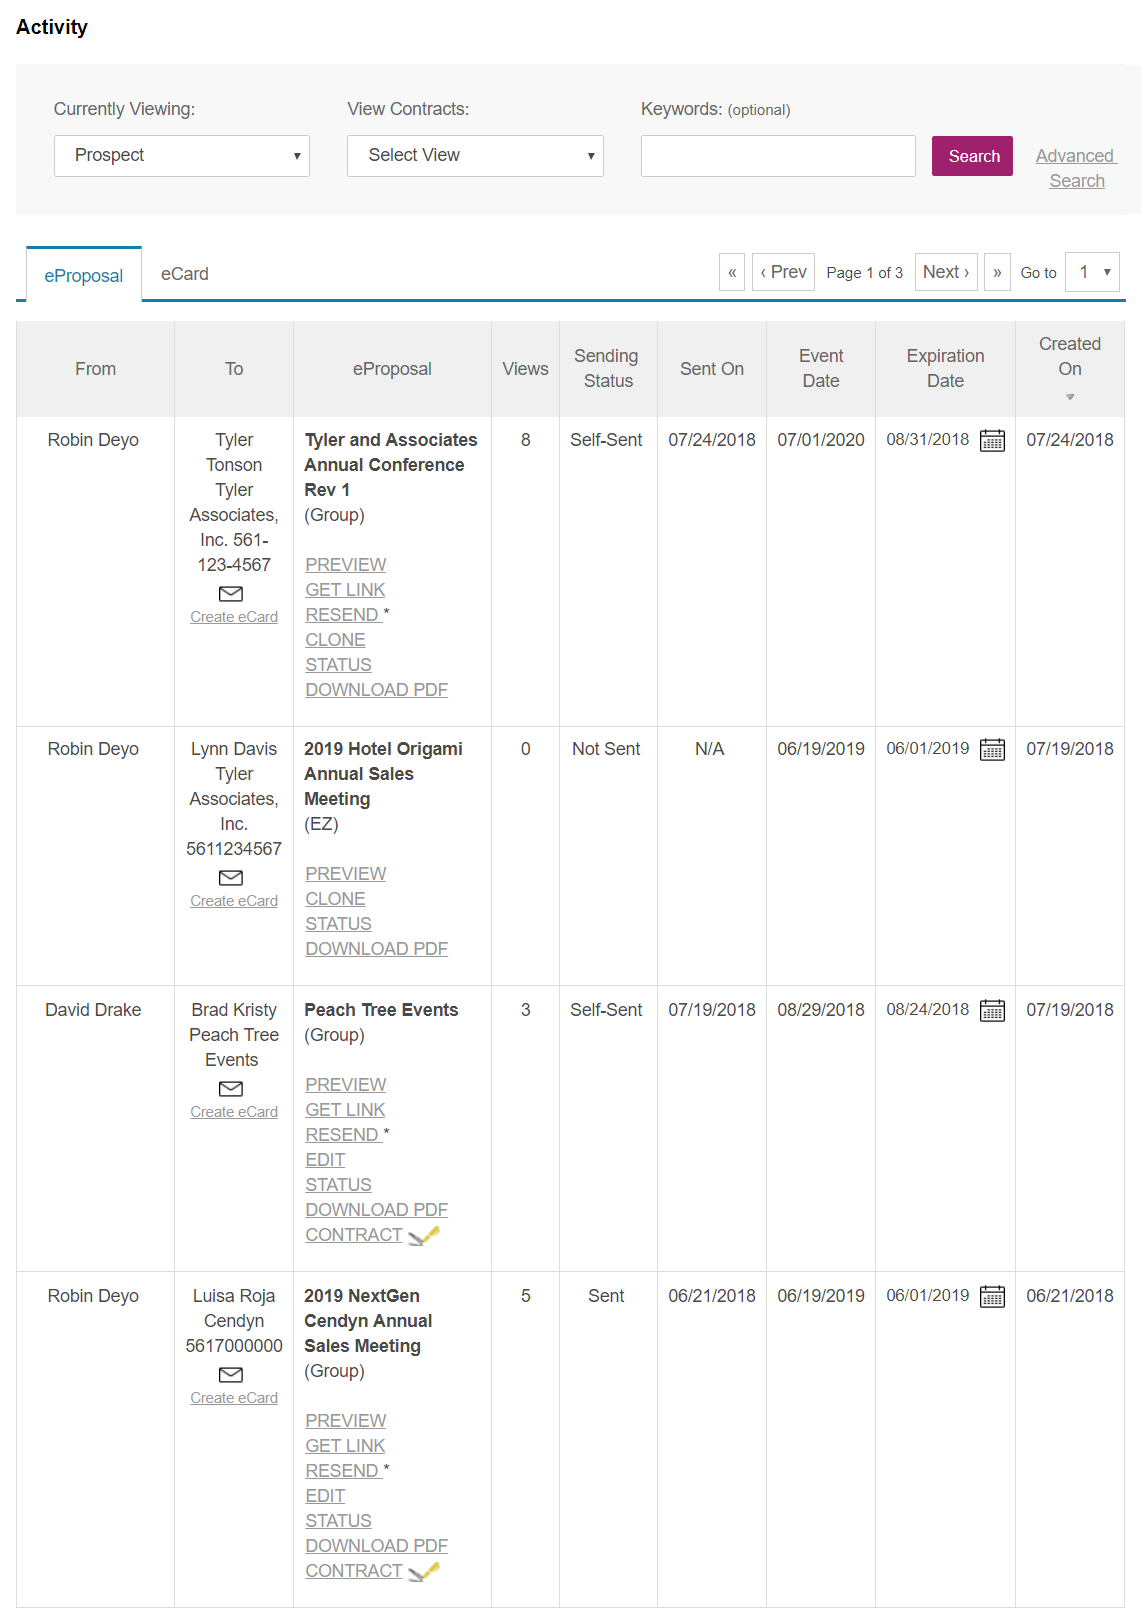This screenshot has width=1141, height=1614.
Task: Download PDF of 2019 NextGen Cendyn proposal
Action: [377, 1546]
